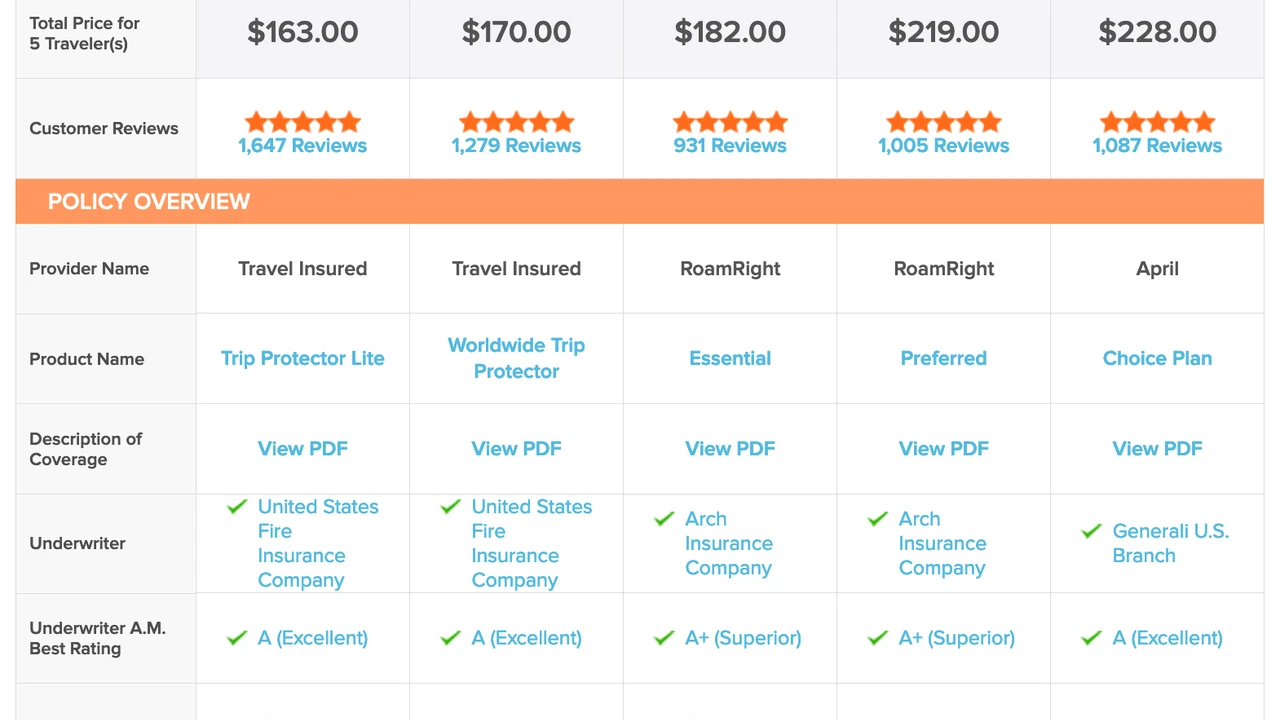The height and width of the screenshot is (720, 1280).
Task: Click the star rating above 931 Reviews
Action: (x=730, y=122)
